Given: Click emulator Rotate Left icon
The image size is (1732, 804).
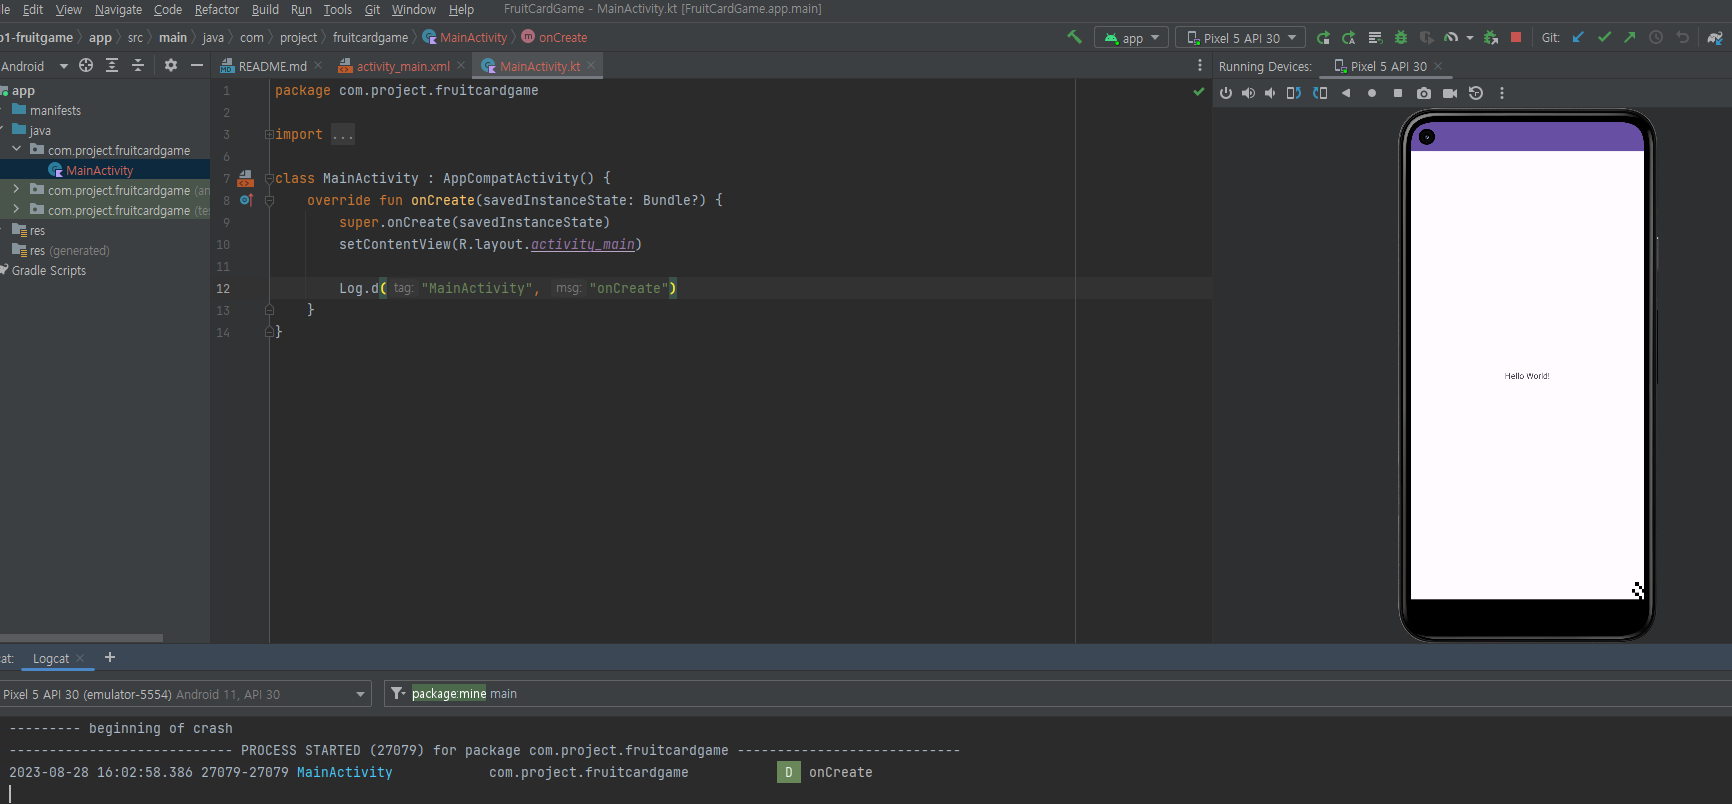Looking at the screenshot, I should point(1294,93).
